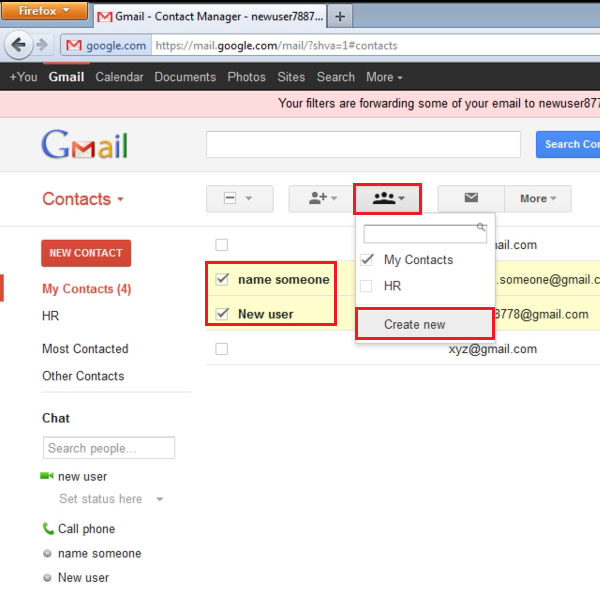Check the HR group checkbox in dropdown
This screenshot has width=600, height=600.
click(x=366, y=286)
